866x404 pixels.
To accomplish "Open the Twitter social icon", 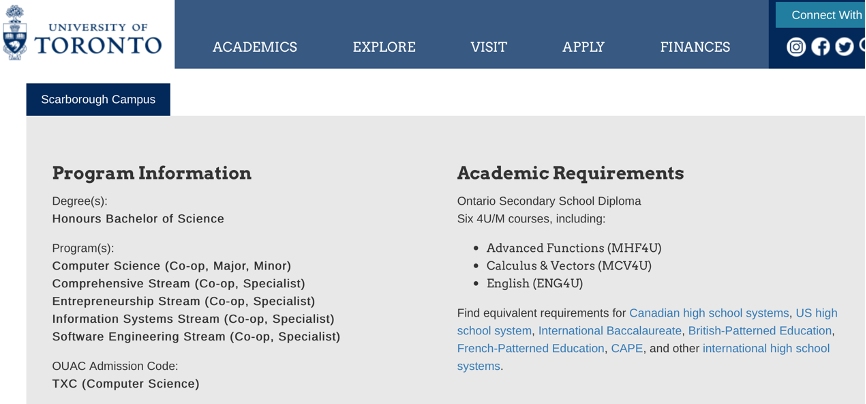I will coord(844,47).
